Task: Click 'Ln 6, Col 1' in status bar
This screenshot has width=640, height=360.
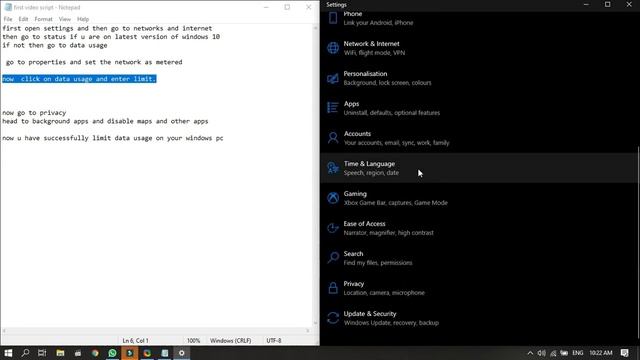Action: [136, 340]
